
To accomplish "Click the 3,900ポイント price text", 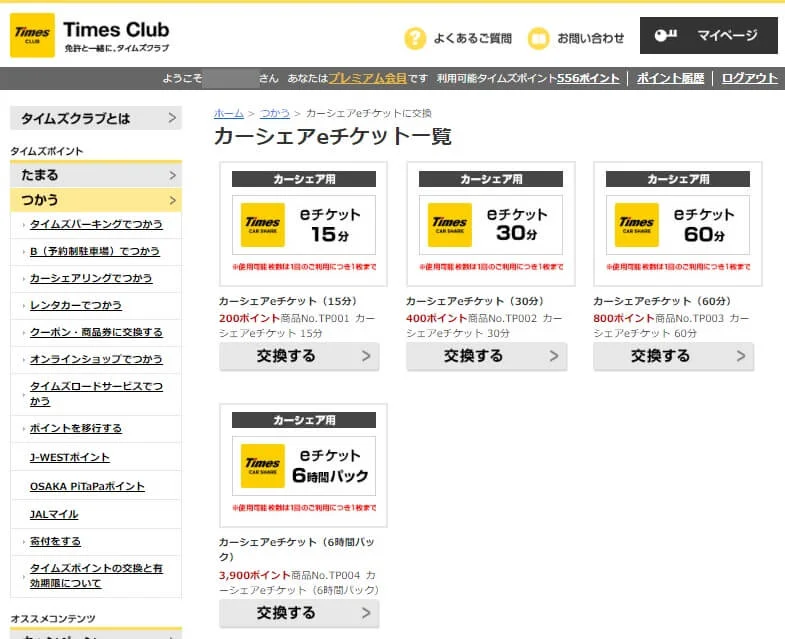I will [254, 575].
